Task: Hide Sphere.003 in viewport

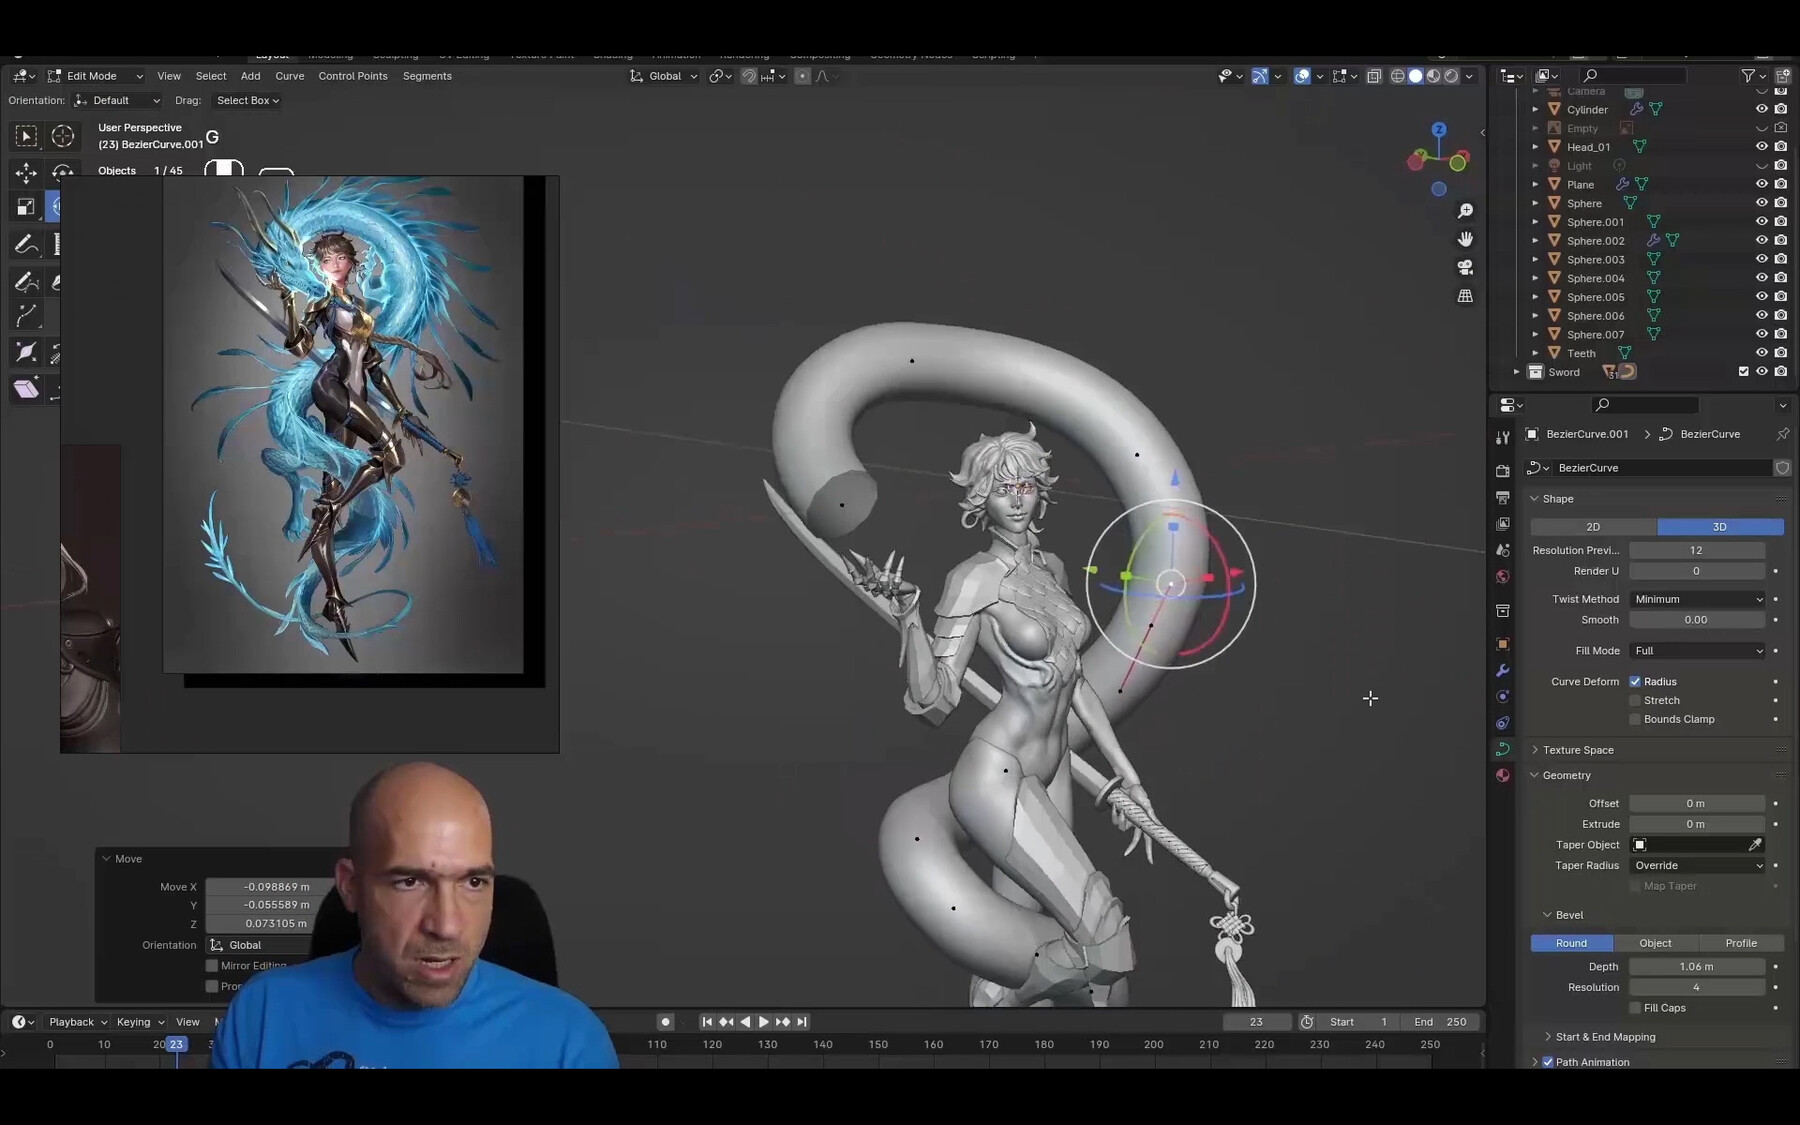Action: pos(1762,259)
